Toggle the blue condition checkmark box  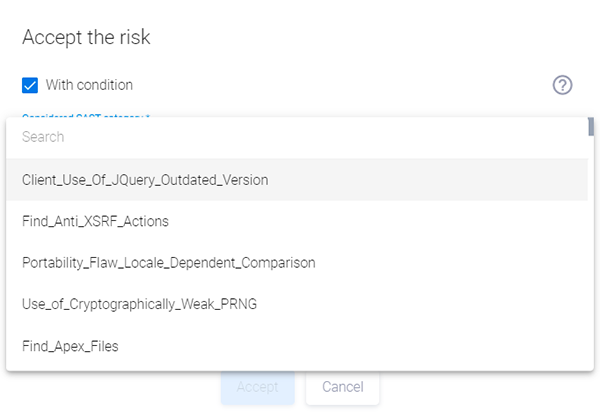click(30, 85)
